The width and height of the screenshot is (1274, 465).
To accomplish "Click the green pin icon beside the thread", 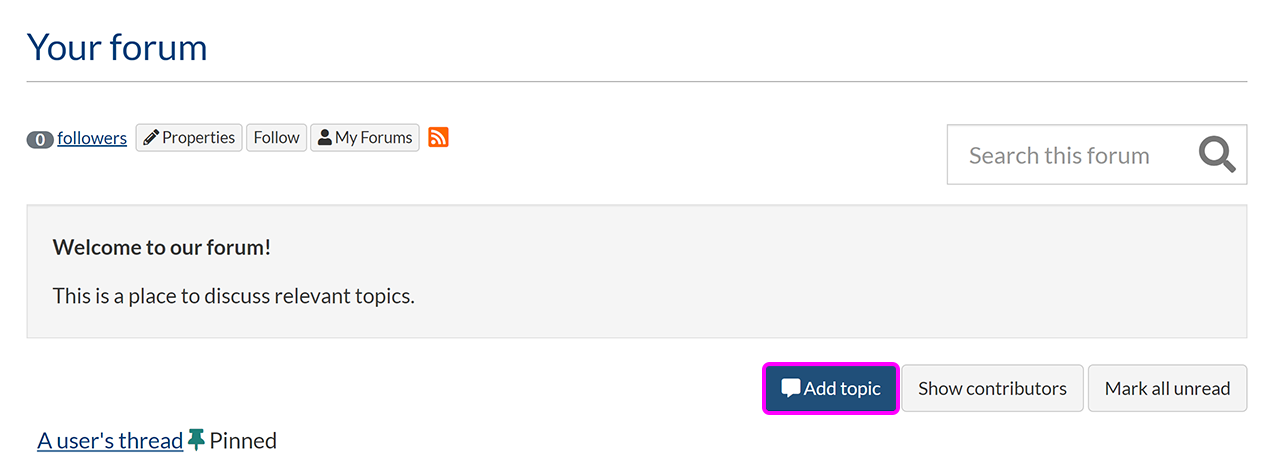I will click(196, 439).
